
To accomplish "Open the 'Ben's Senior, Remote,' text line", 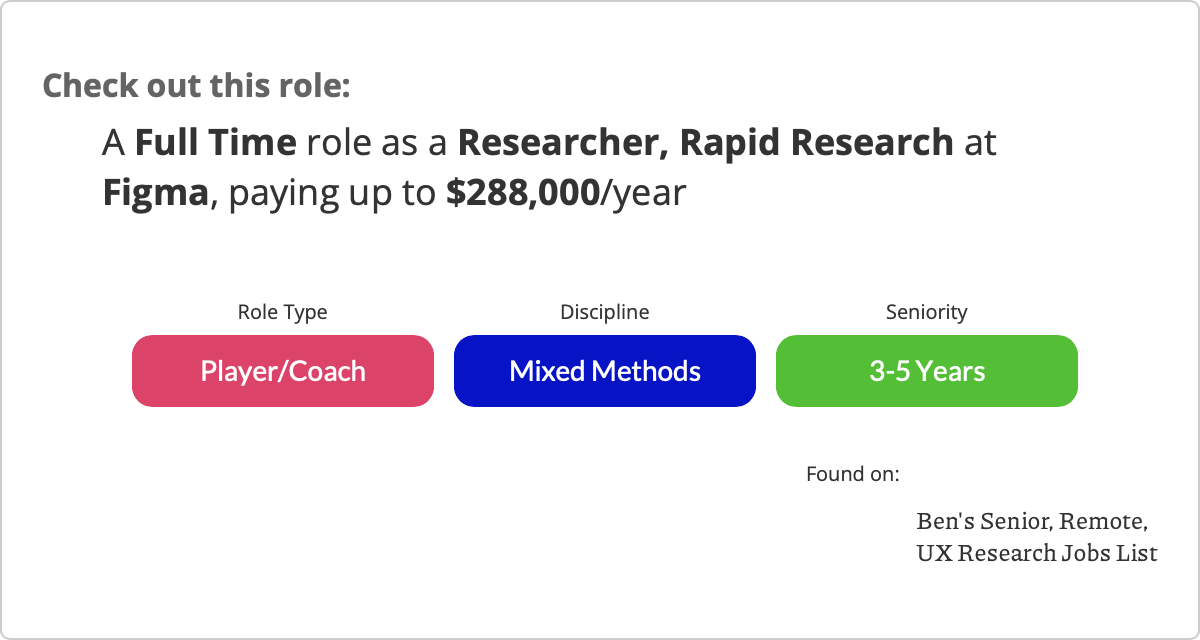I will pos(1032,522).
